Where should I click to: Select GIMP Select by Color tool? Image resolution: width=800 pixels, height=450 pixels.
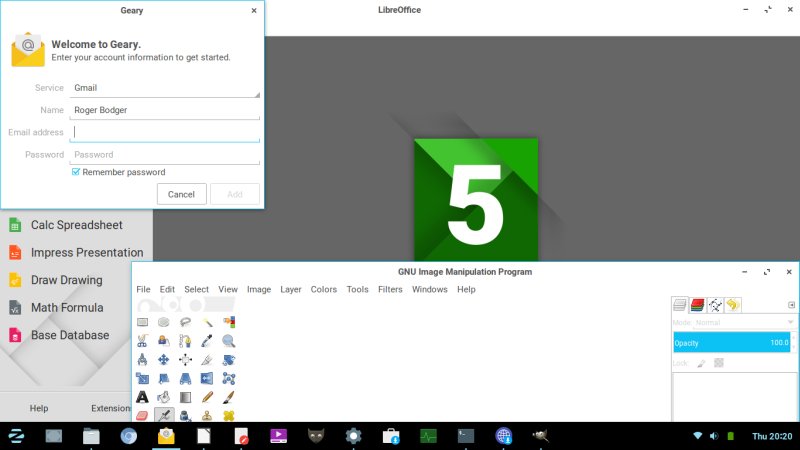[x=229, y=322]
